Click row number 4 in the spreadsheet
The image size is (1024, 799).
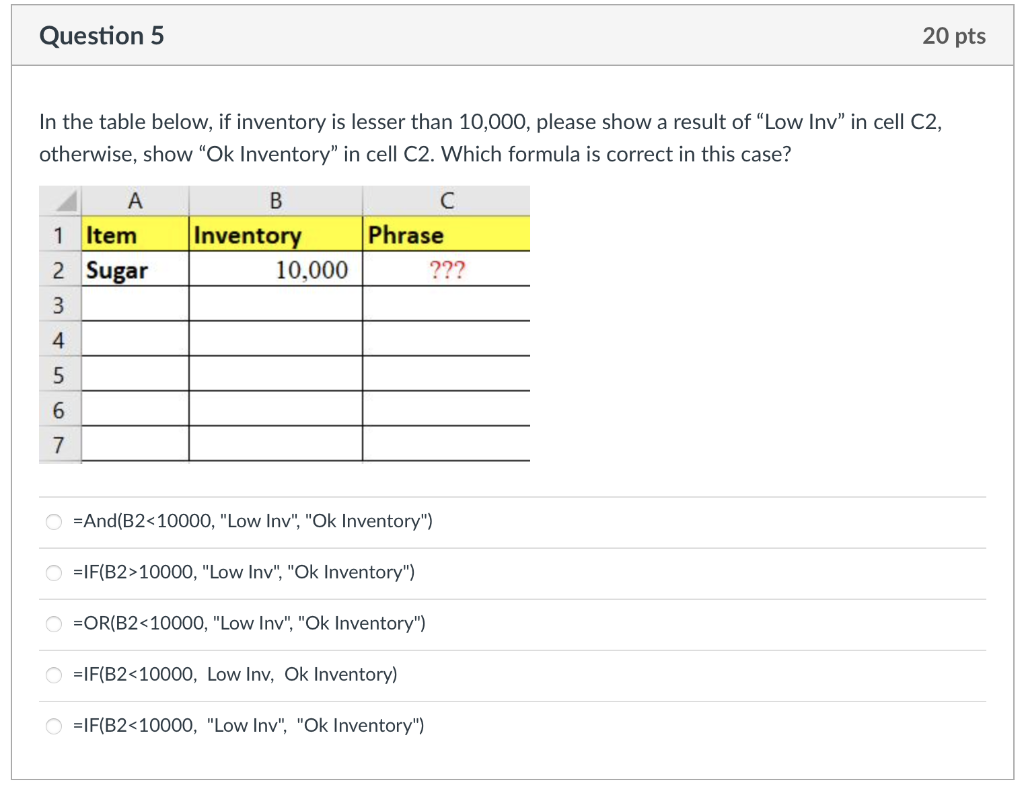click(59, 339)
